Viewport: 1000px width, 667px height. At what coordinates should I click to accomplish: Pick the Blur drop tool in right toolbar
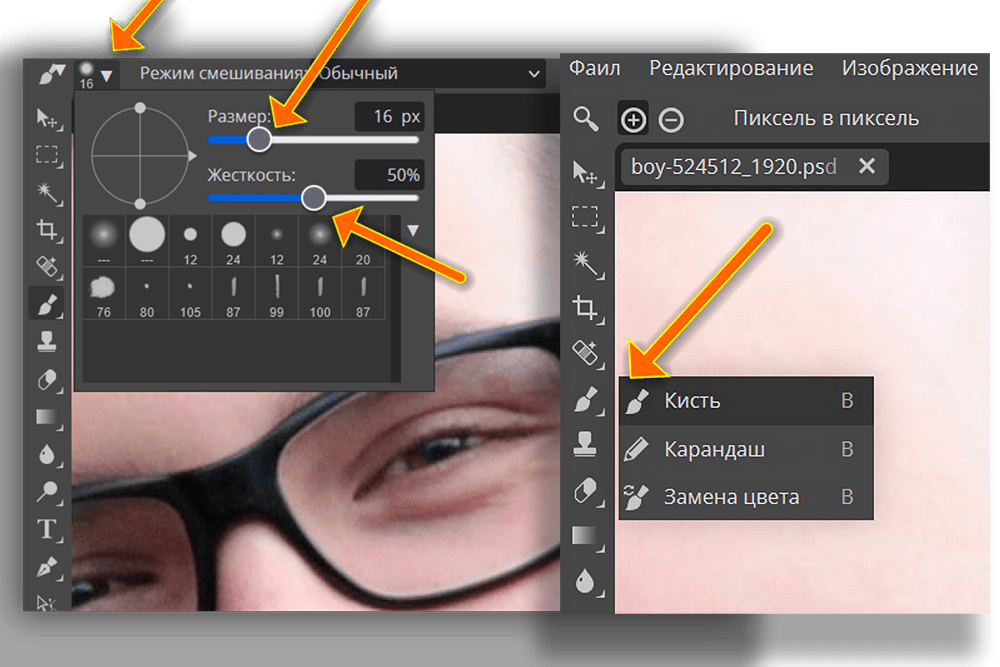click(x=587, y=582)
